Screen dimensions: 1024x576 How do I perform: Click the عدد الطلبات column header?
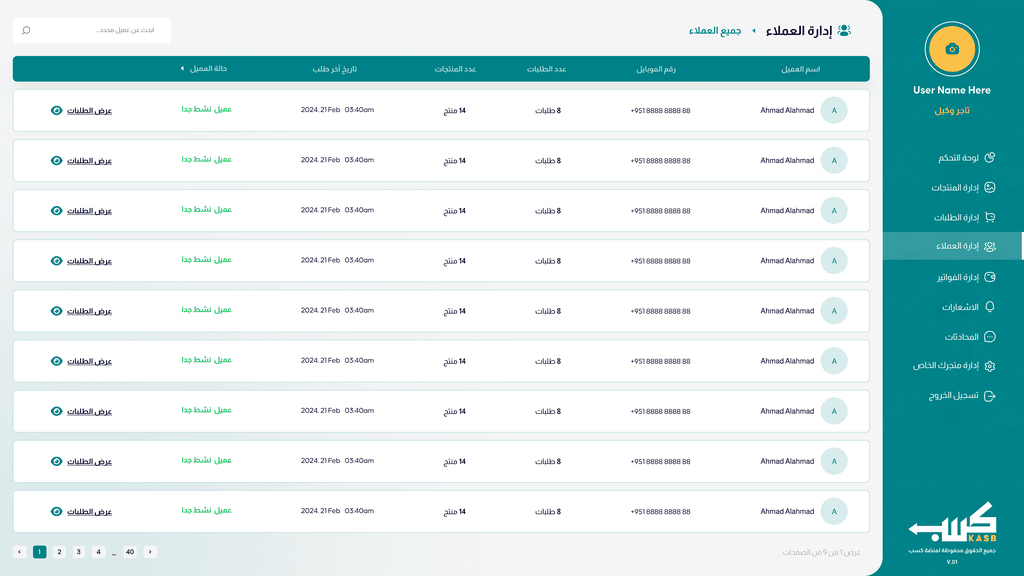click(x=547, y=69)
